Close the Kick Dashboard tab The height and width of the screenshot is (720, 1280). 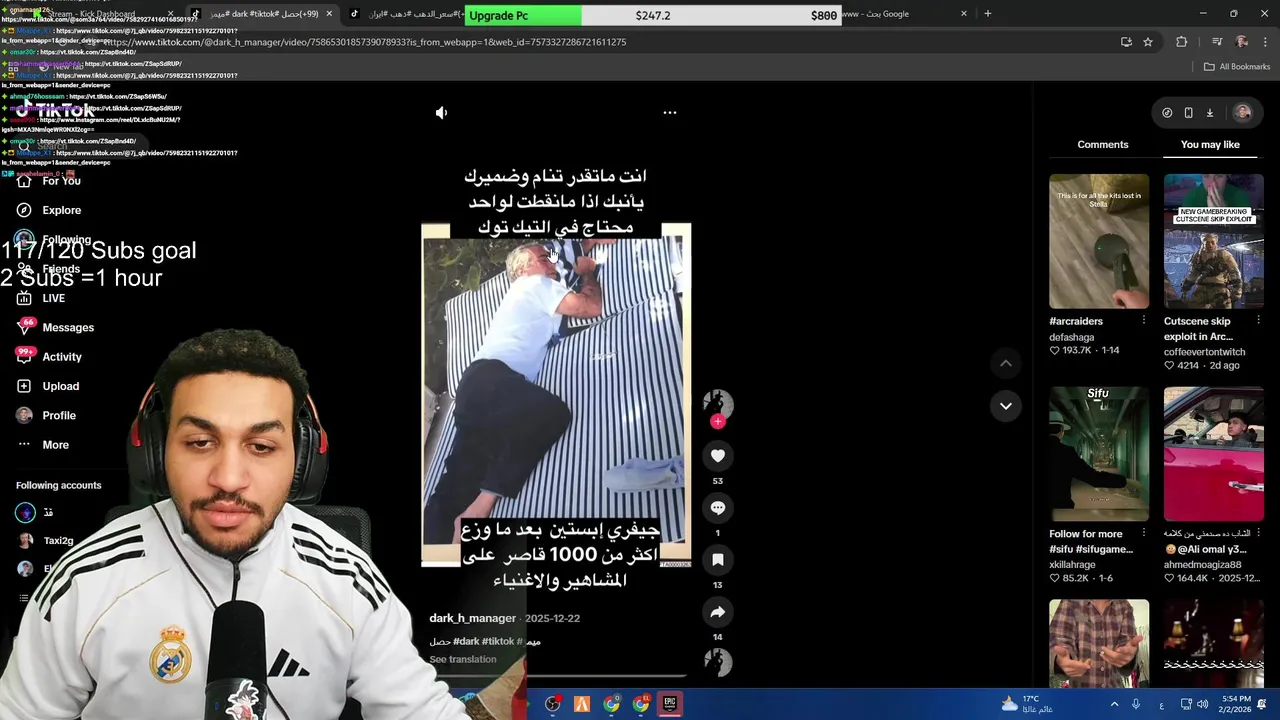(170, 14)
